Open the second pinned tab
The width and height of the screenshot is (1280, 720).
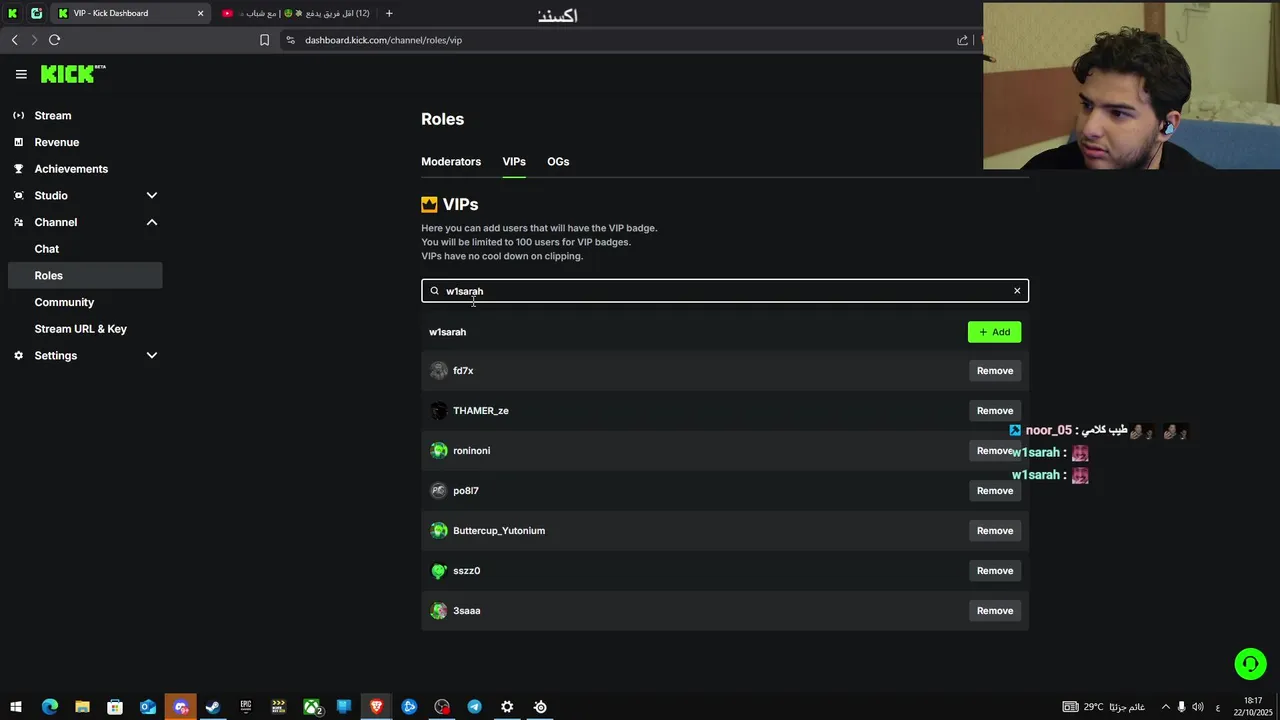(x=37, y=13)
